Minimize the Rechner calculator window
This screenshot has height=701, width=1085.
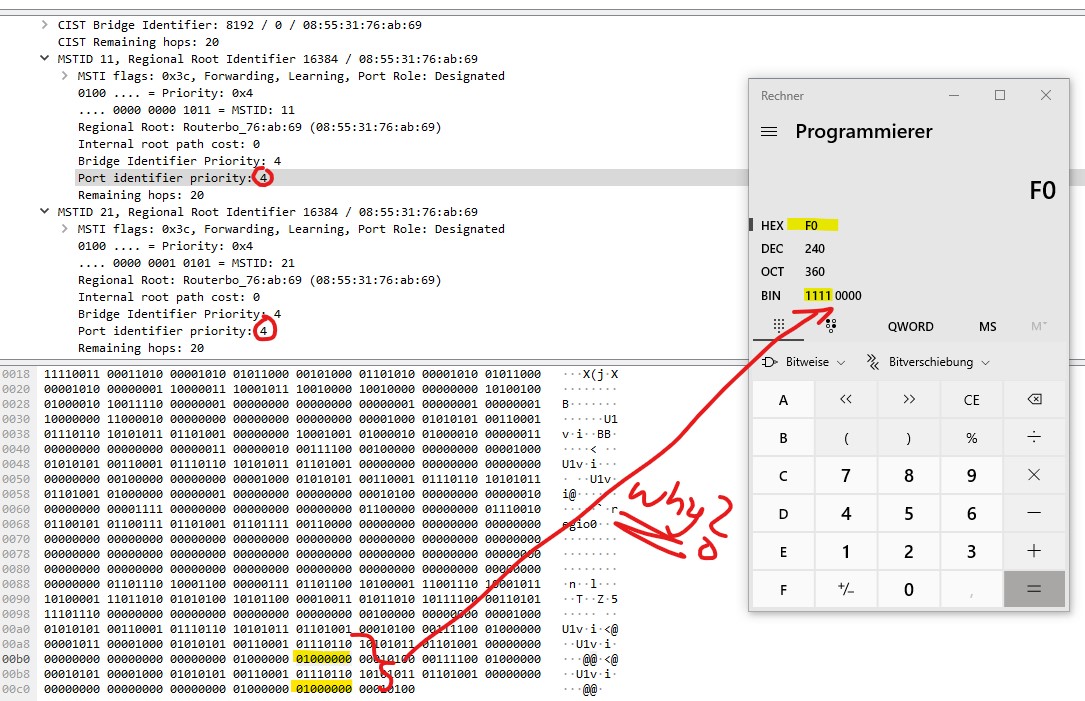tap(954, 95)
